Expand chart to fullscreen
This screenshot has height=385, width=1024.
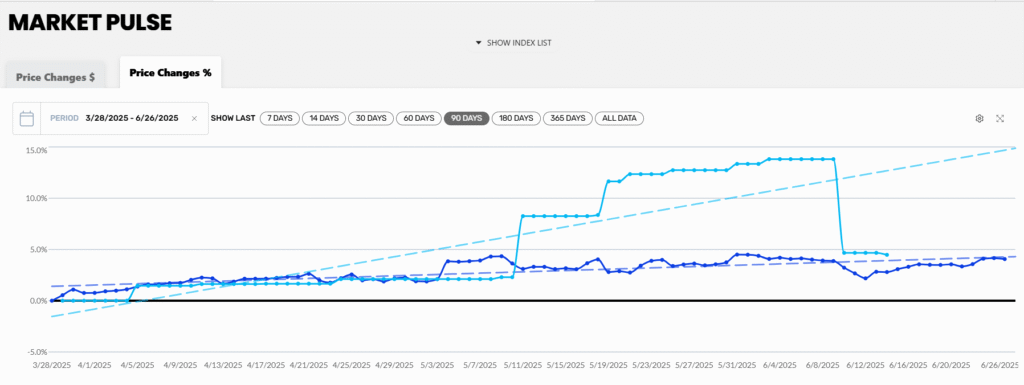tap(1000, 119)
